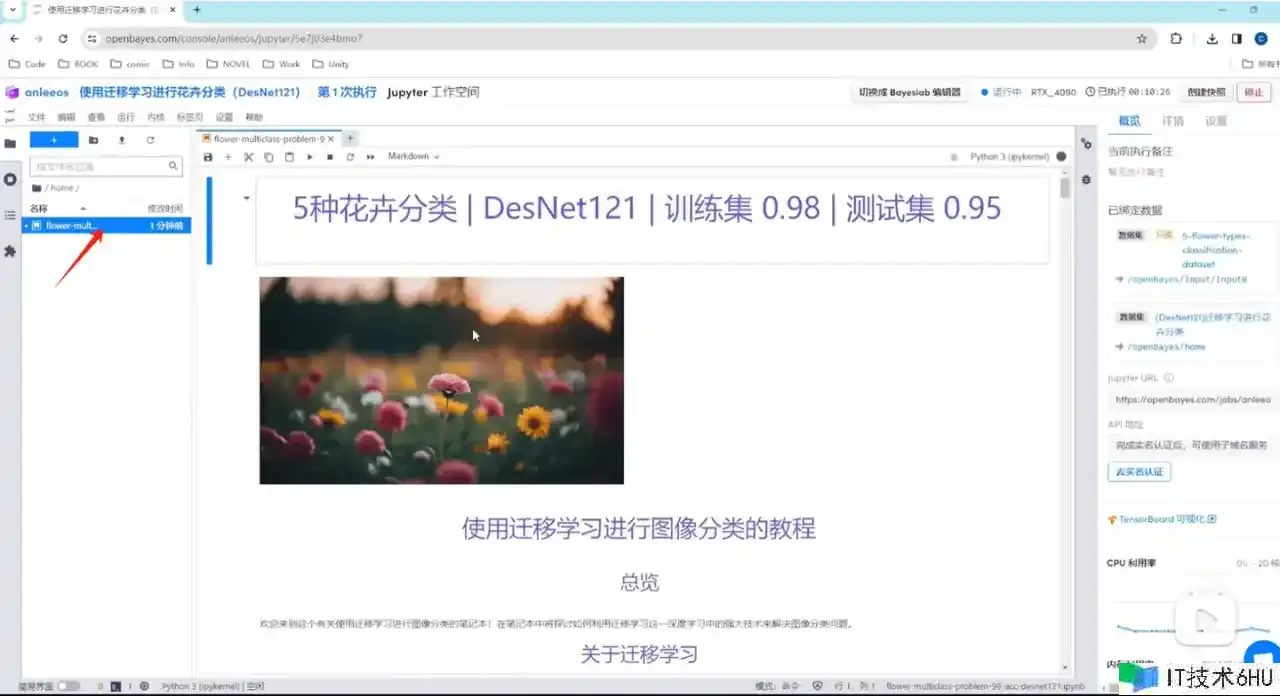This screenshot has height=696, width=1280.
Task: Open a new launcher tab with plus
Action: pos(350,139)
